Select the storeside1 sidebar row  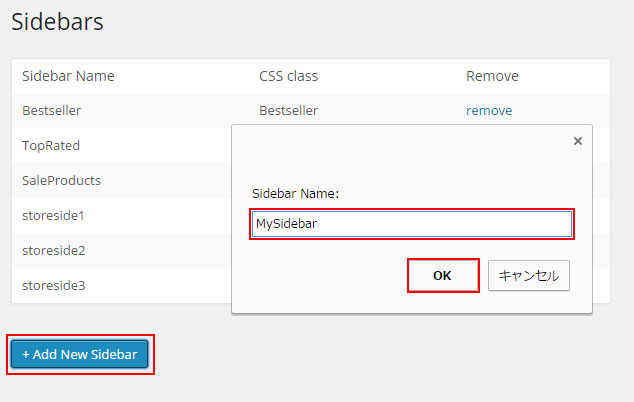(53, 215)
